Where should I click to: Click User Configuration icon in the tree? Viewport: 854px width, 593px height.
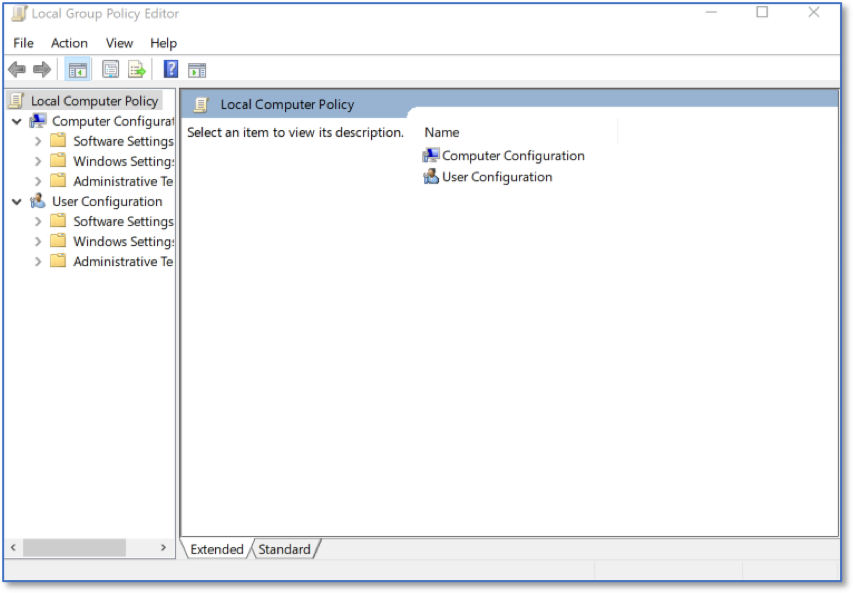(38, 201)
